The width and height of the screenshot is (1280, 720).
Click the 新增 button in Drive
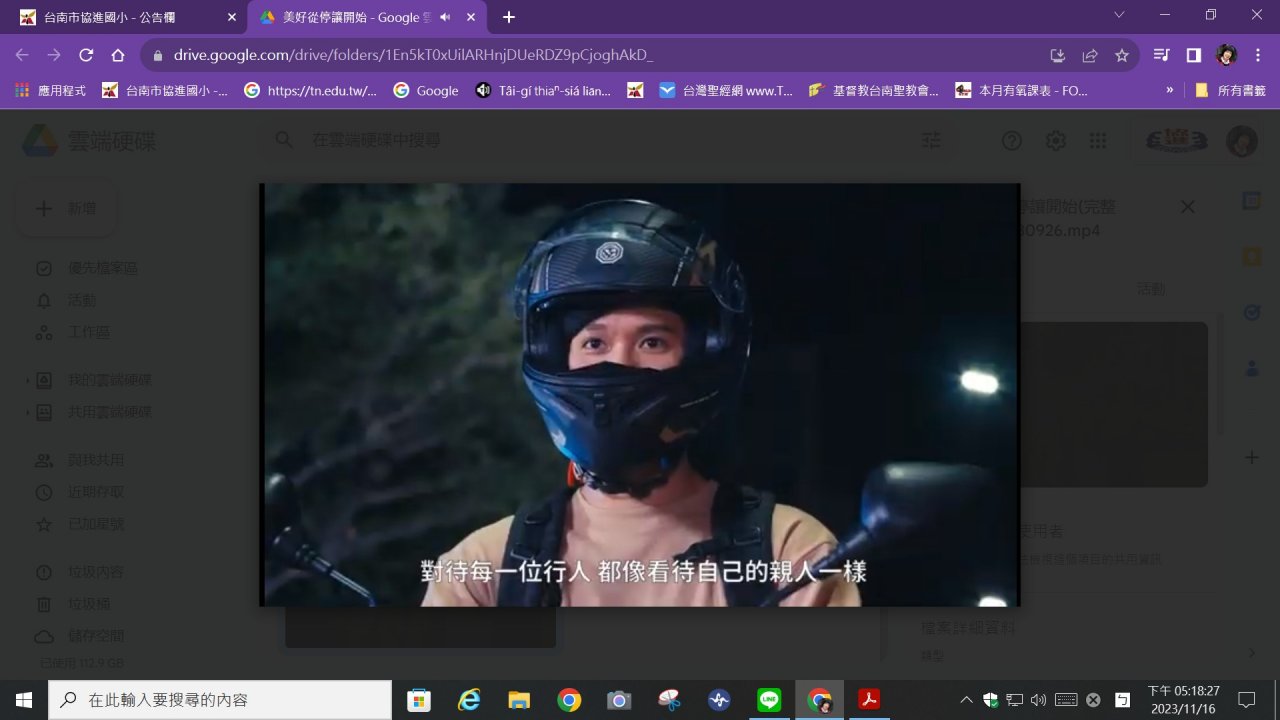pos(66,208)
